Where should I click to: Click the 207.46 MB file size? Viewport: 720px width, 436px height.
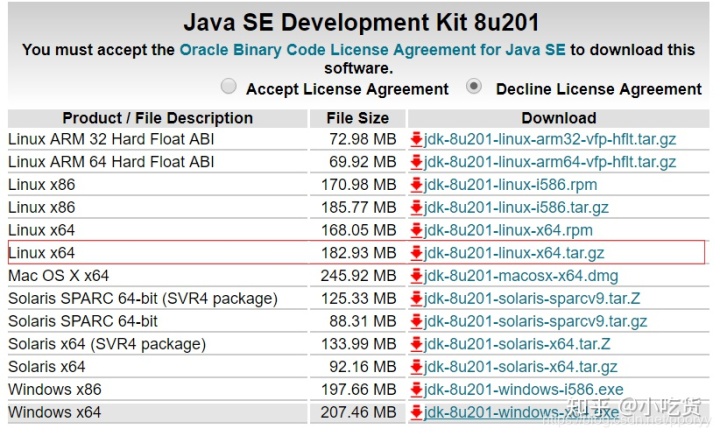tap(359, 412)
